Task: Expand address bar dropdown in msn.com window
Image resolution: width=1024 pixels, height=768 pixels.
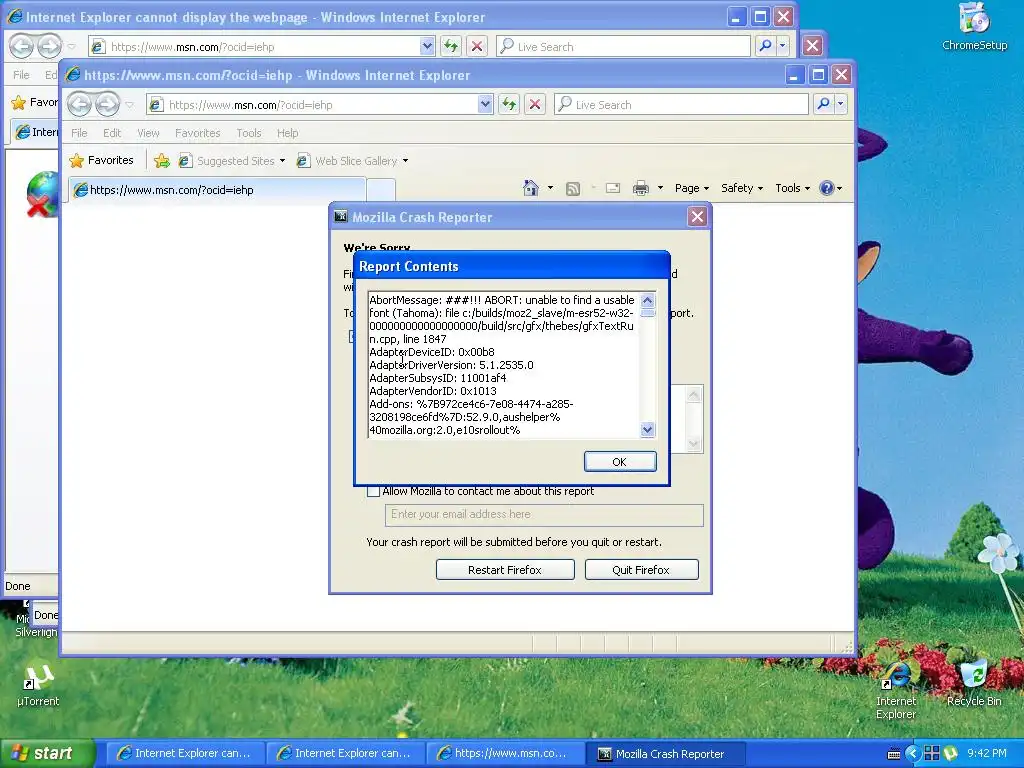Action: click(485, 104)
